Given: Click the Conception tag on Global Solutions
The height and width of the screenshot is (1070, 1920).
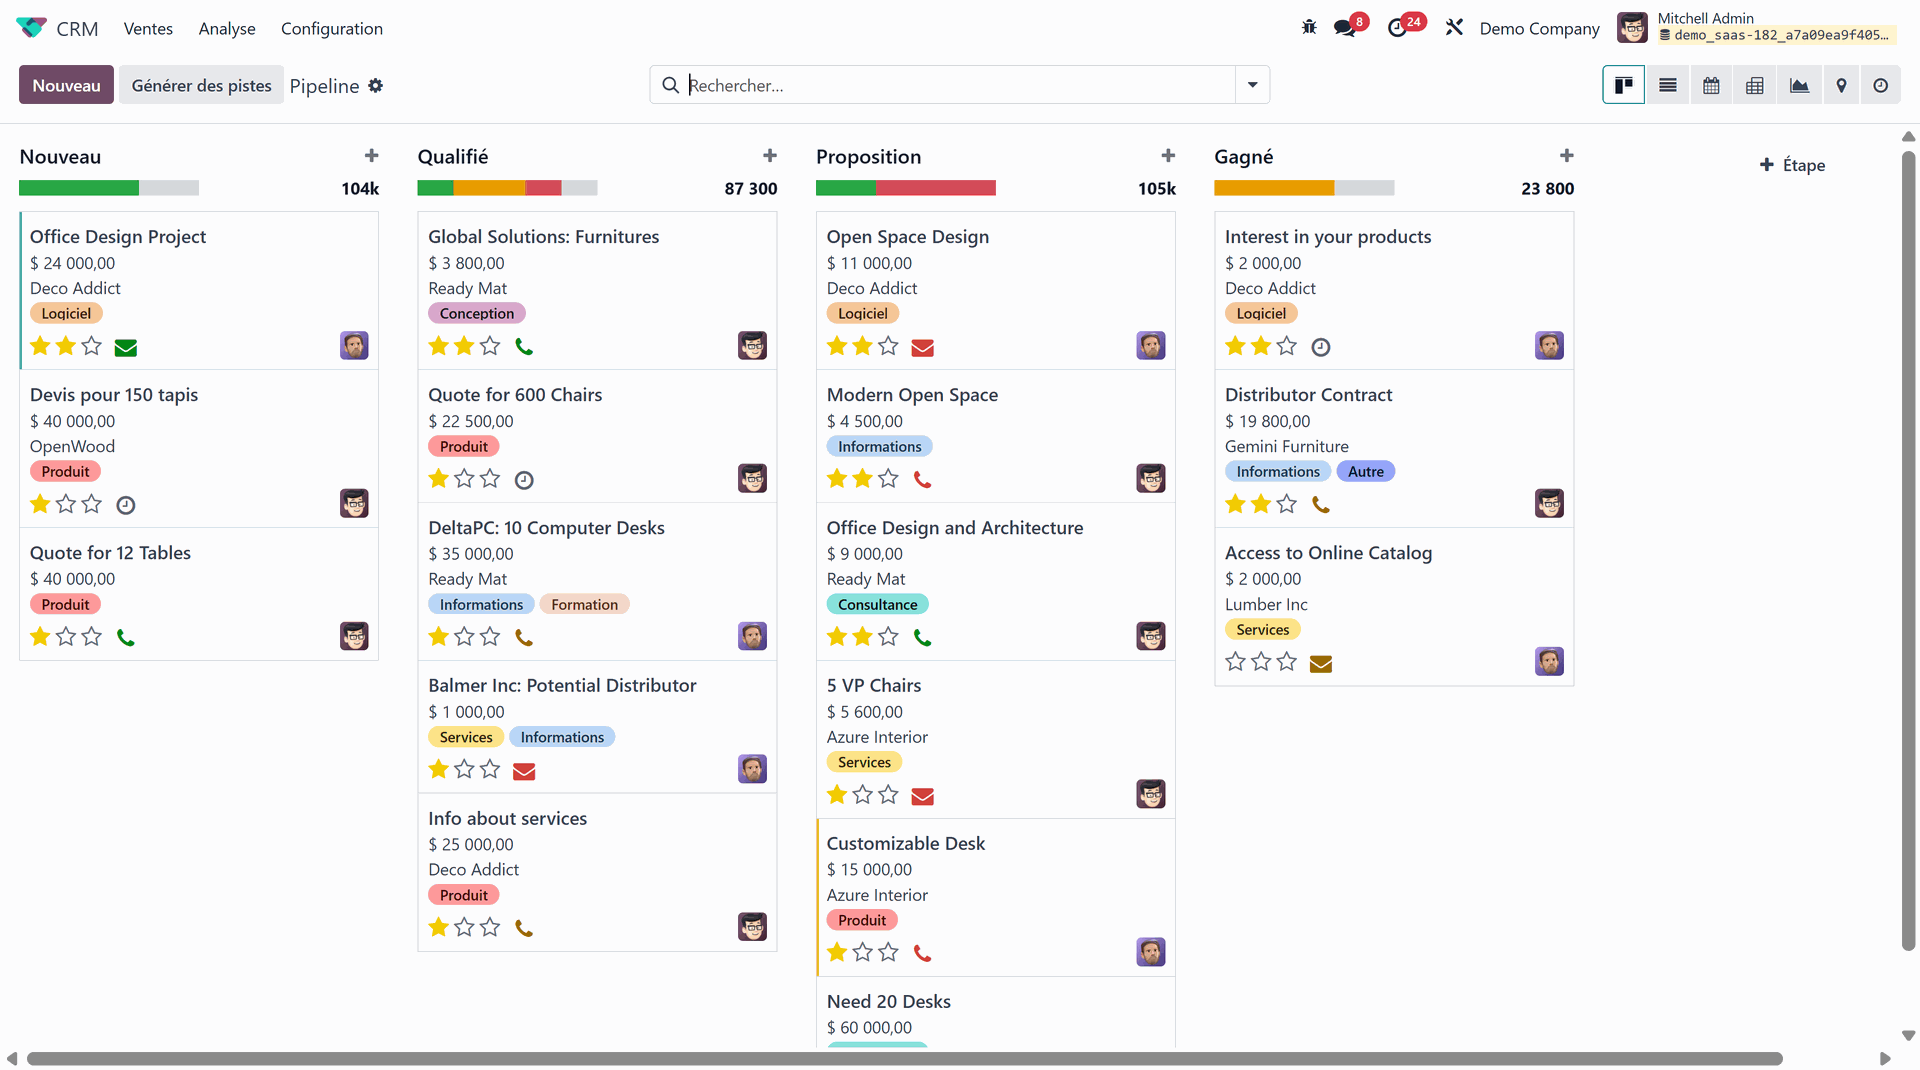Looking at the screenshot, I should pos(477,313).
